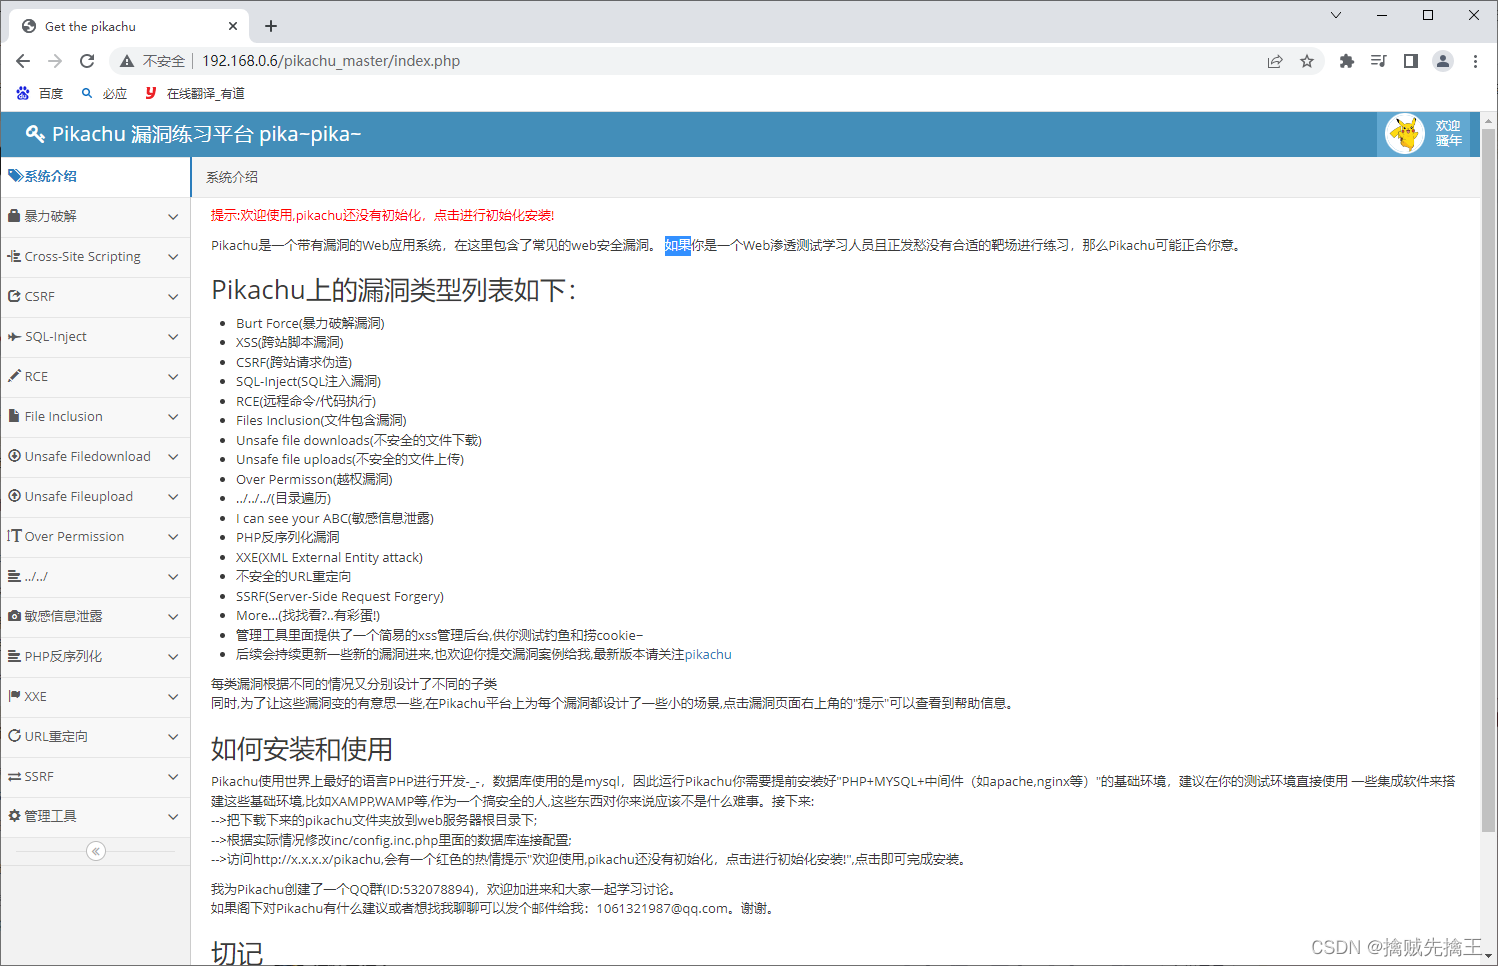Image resolution: width=1498 pixels, height=966 pixels.
Task: Open the 在线翻译_有道 bookmark
Action: point(194,93)
